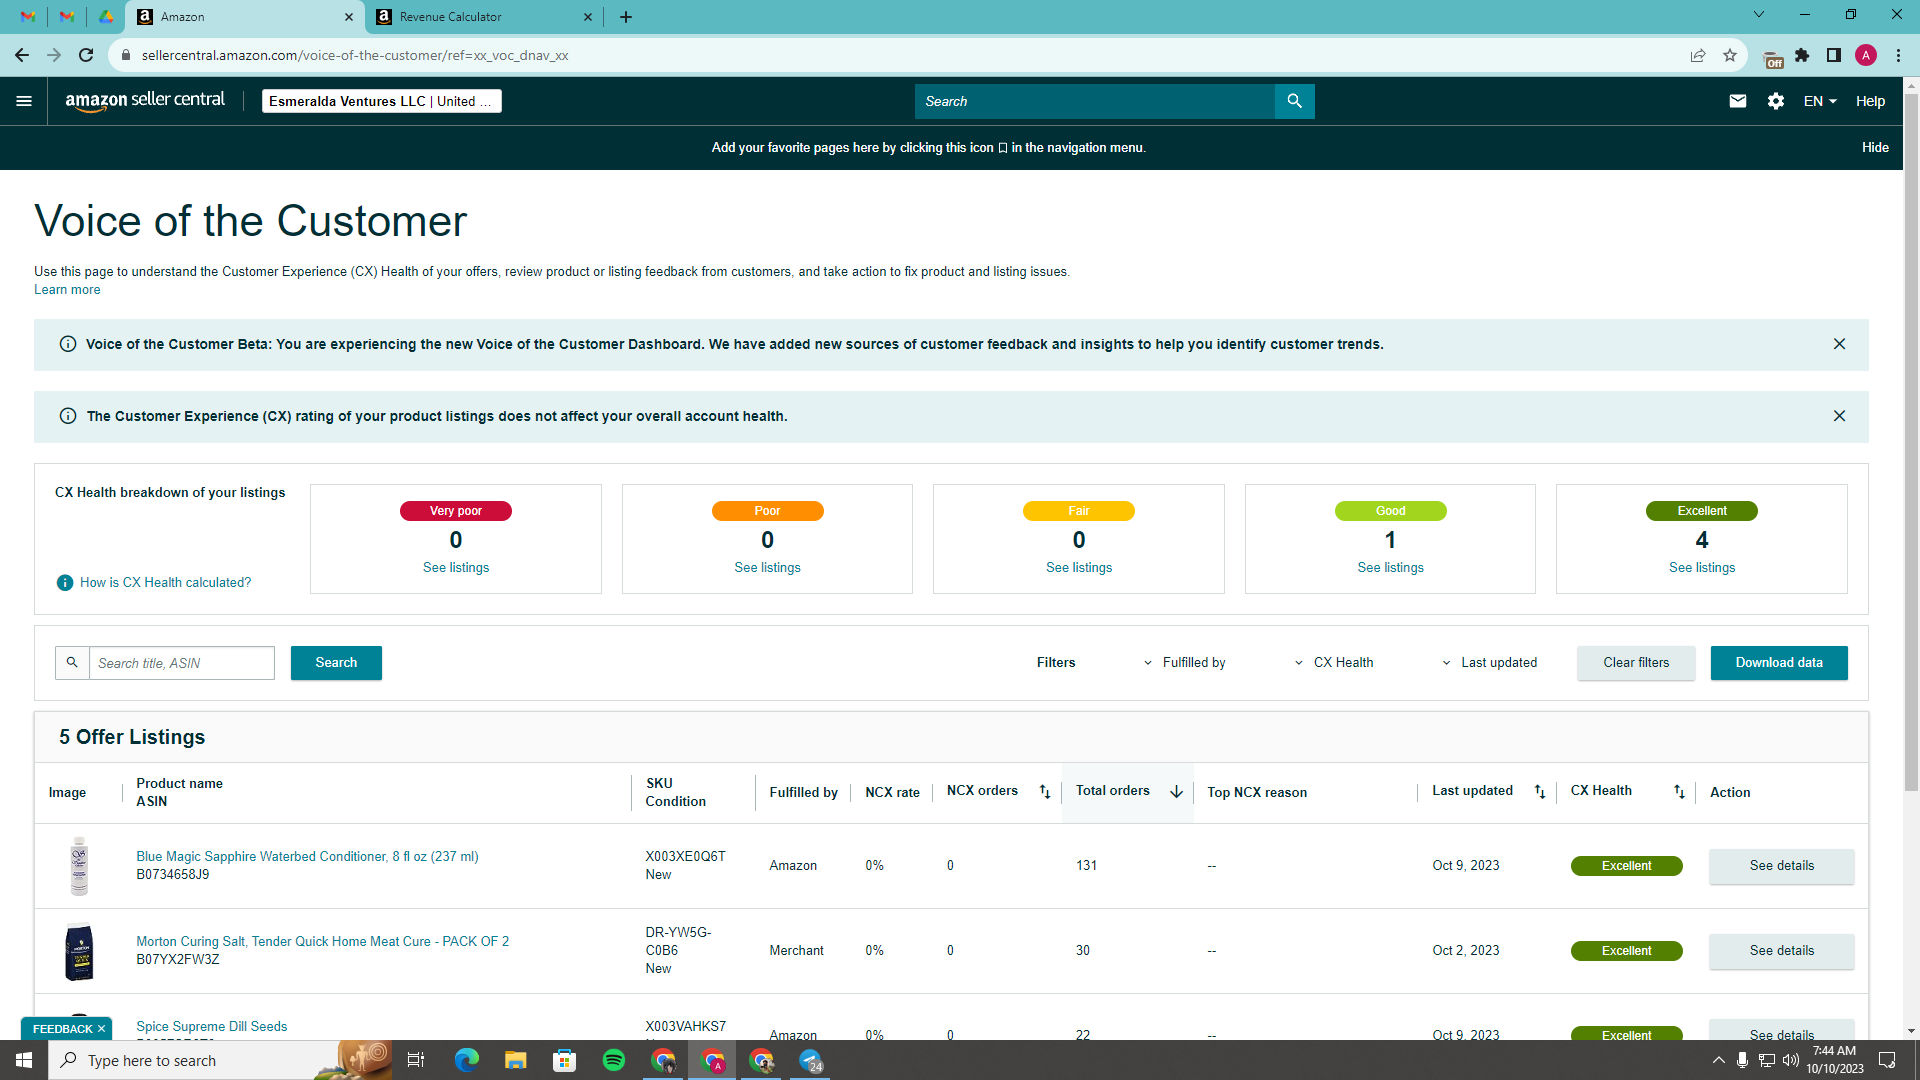Open the Google Drive pinned tab
The height and width of the screenshot is (1080, 1920).
(106, 17)
